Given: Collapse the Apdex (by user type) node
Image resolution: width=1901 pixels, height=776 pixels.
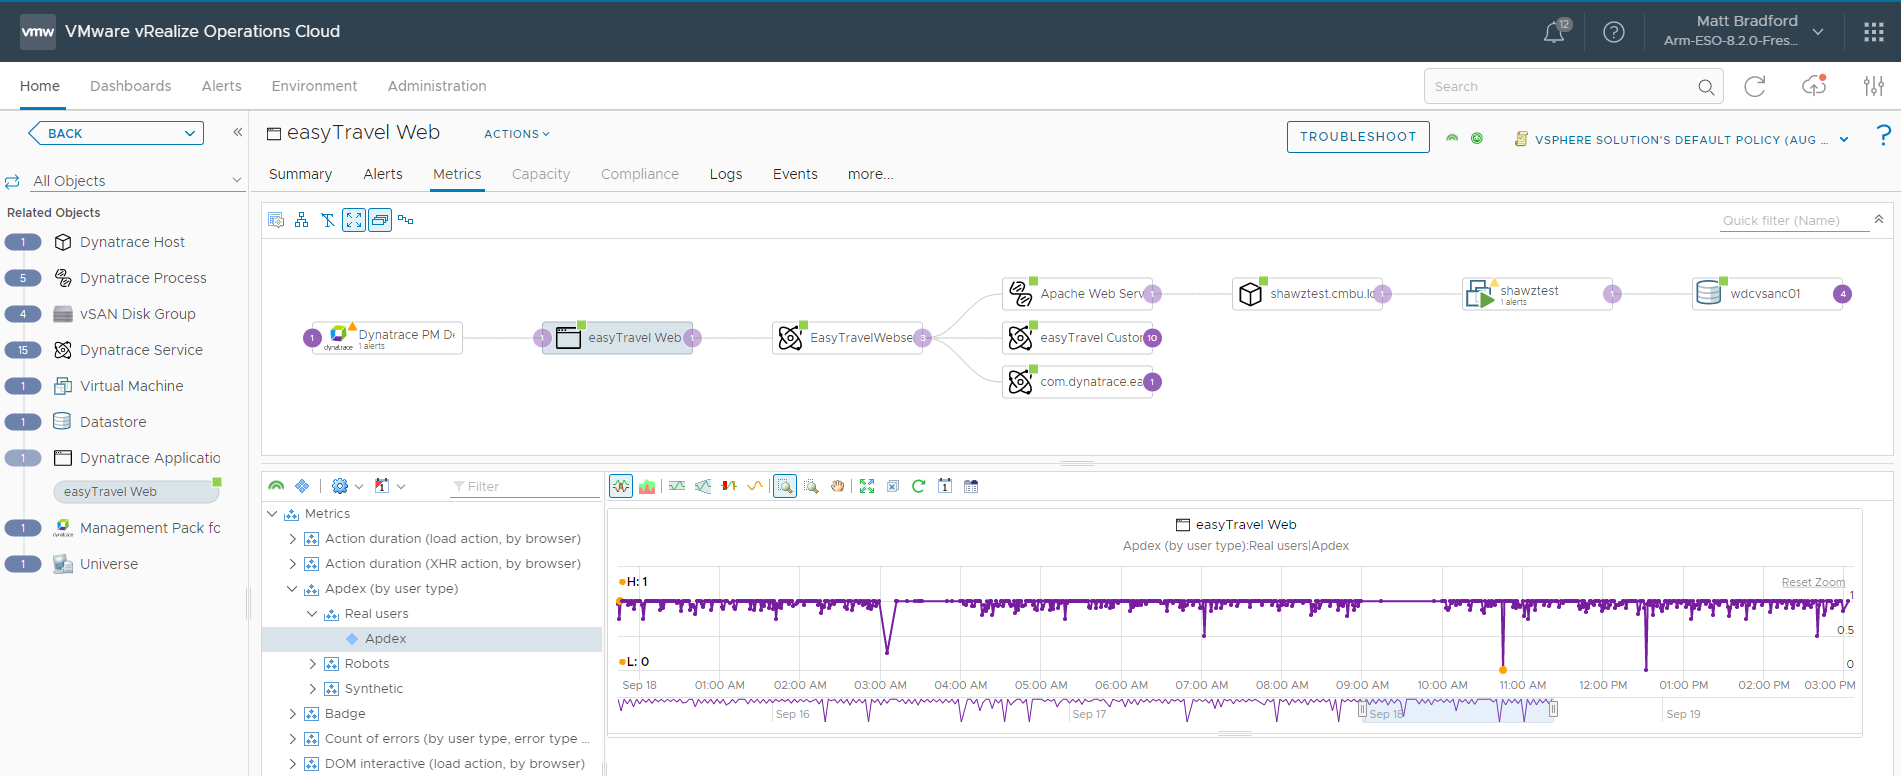Looking at the screenshot, I should [x=292, y=589].
